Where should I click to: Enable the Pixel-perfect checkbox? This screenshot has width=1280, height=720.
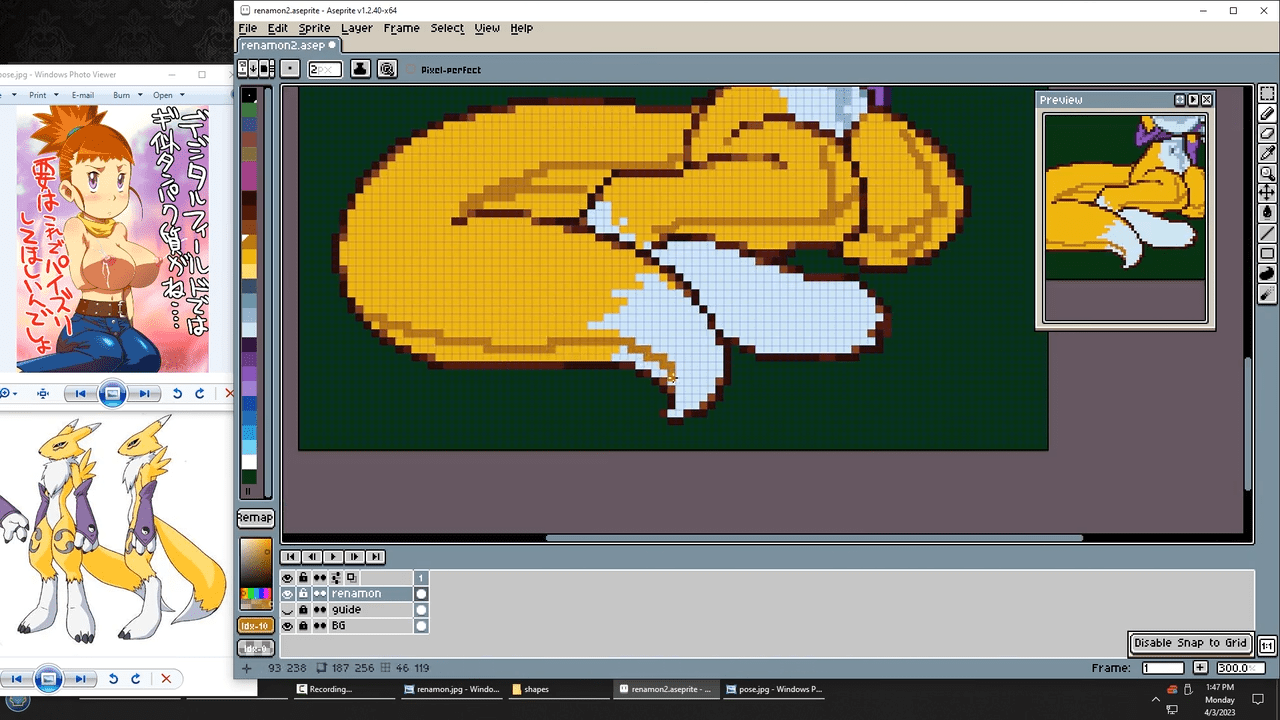coord(412,70)
